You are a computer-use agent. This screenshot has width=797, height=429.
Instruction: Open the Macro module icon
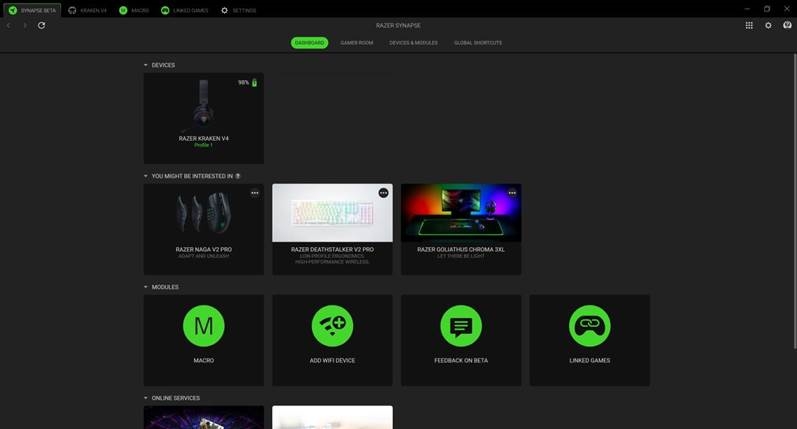203,326
